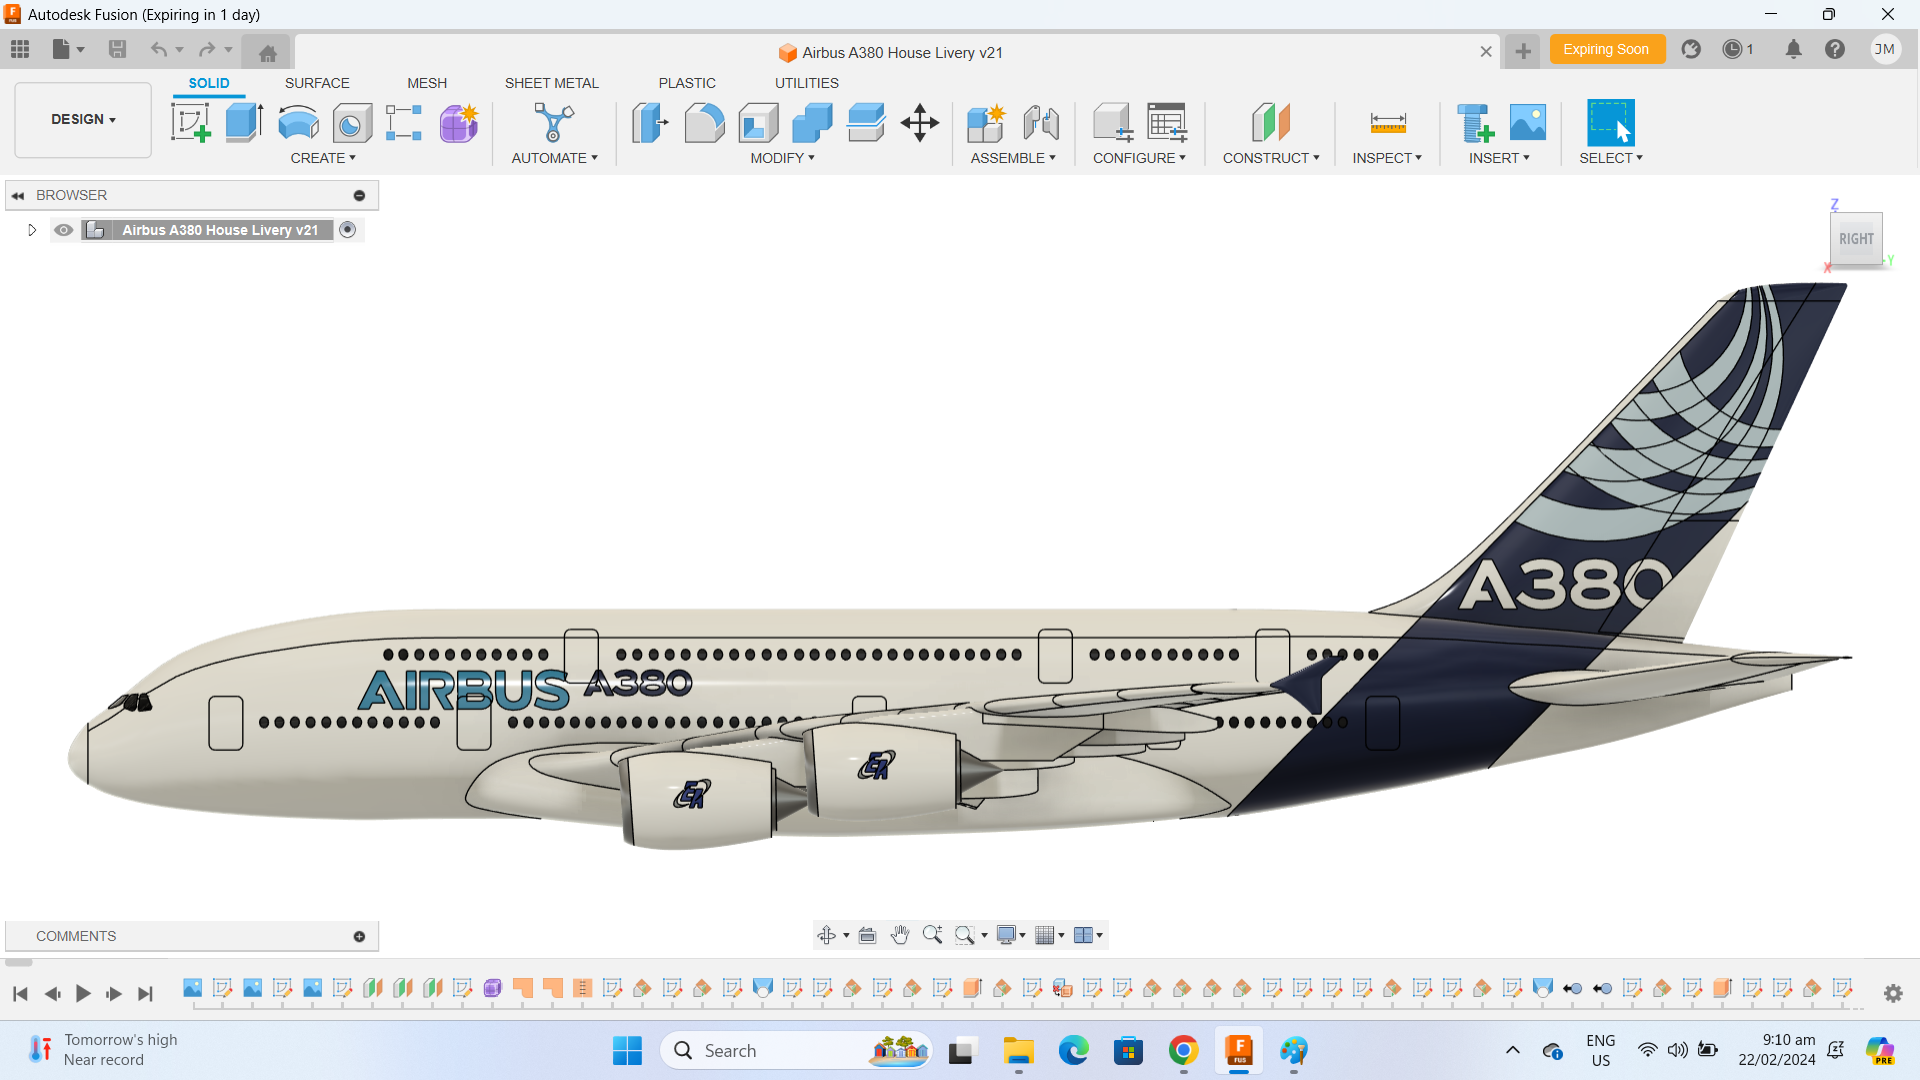
Task: Click the timeline scrubber slider
Action: [20, 963]
